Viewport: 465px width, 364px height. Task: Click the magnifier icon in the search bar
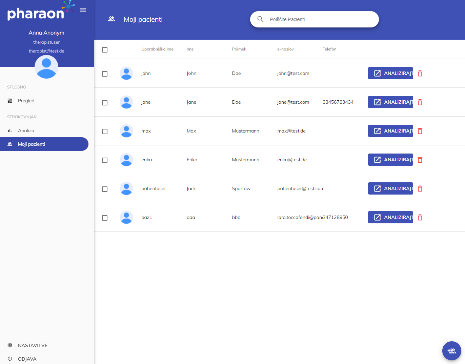(260, 19)
